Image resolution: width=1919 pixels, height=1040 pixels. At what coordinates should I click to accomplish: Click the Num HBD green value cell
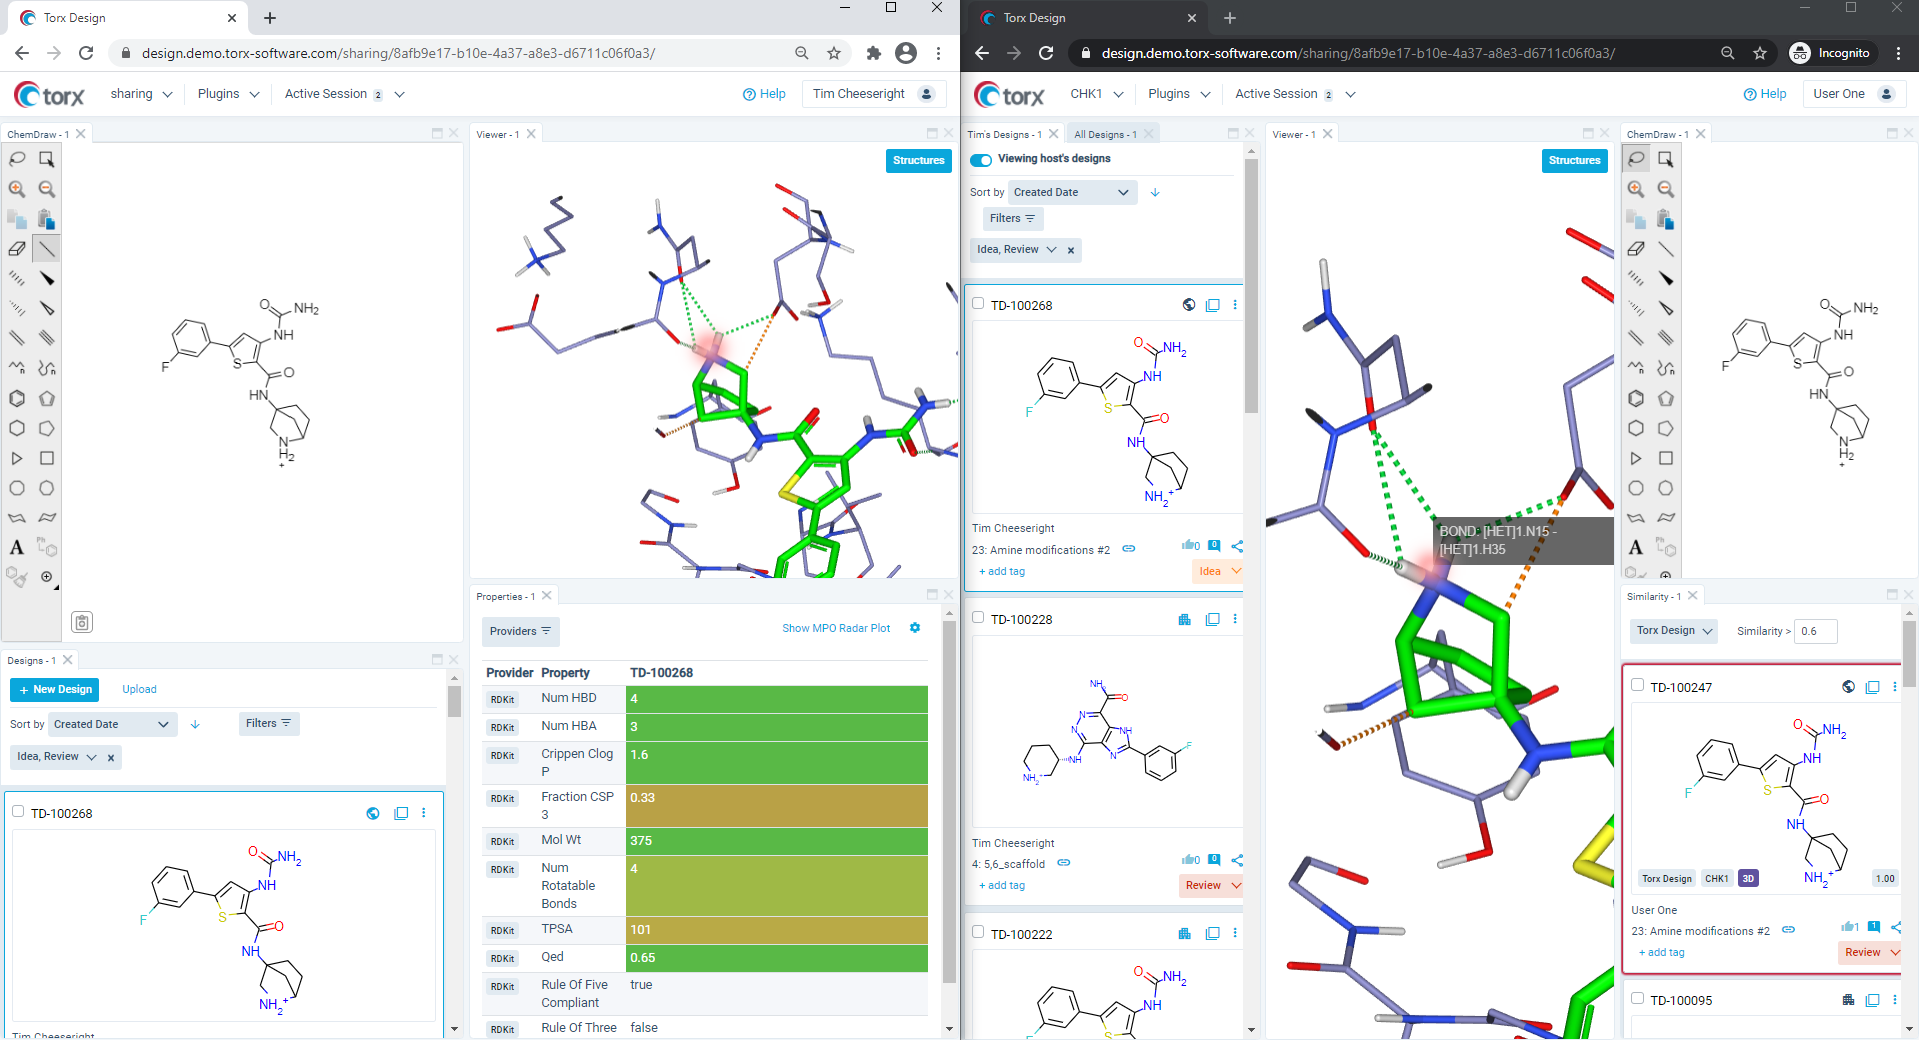(777, 699)
